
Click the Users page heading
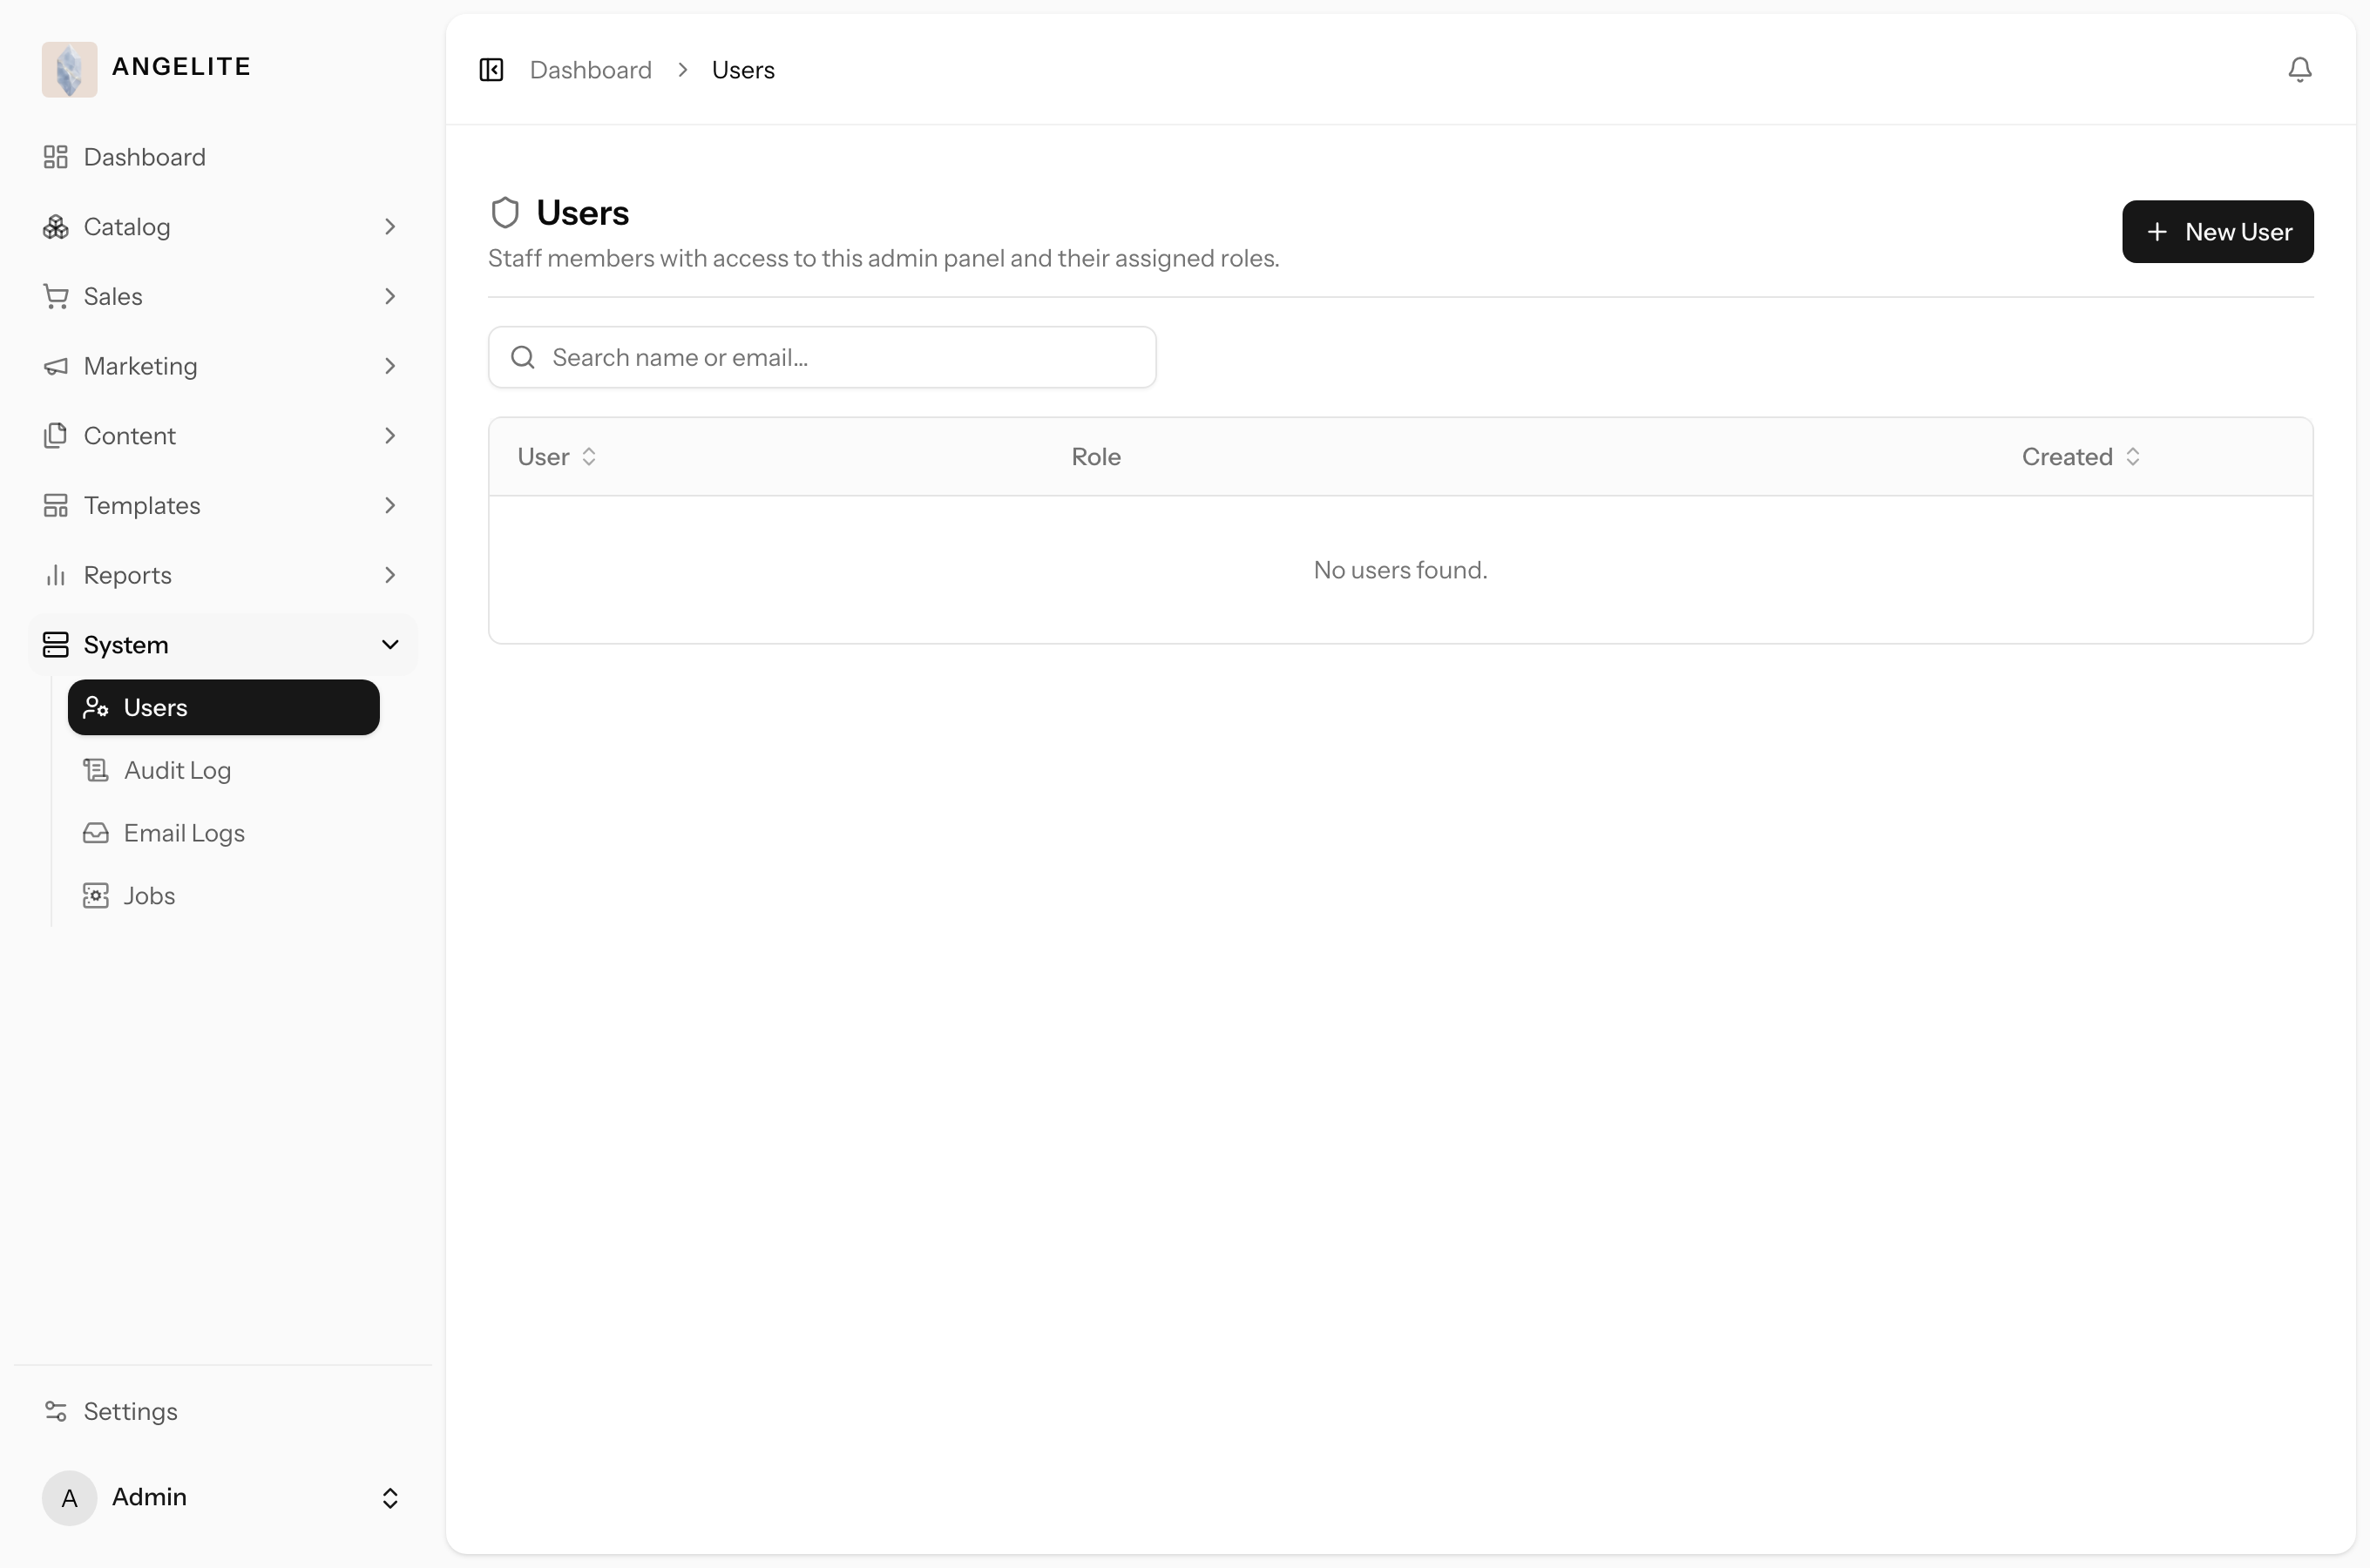[x=583, y=213]
